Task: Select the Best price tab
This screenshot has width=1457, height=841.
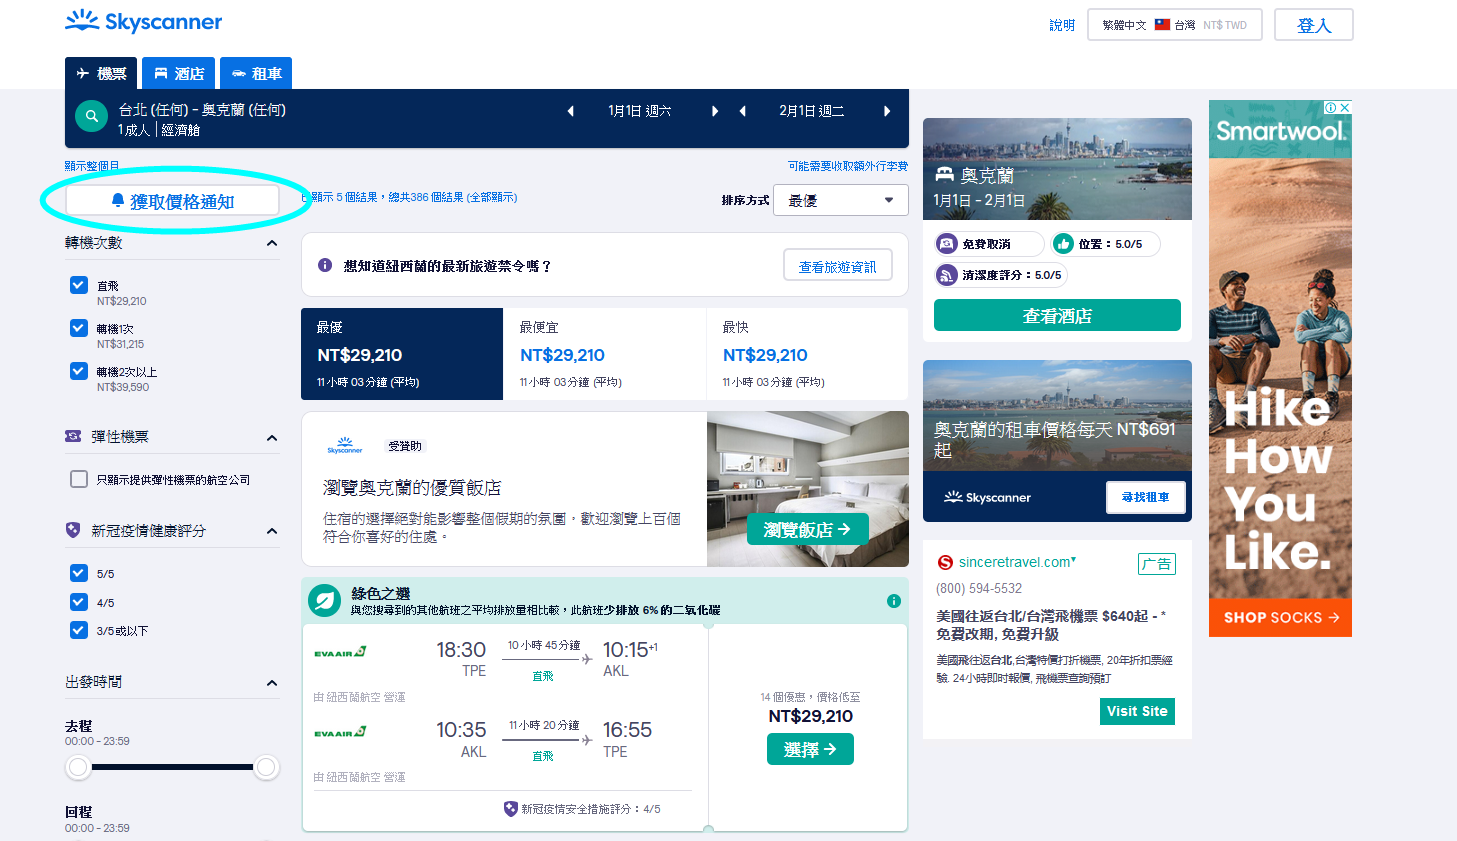Action: [x=402, y=354]
